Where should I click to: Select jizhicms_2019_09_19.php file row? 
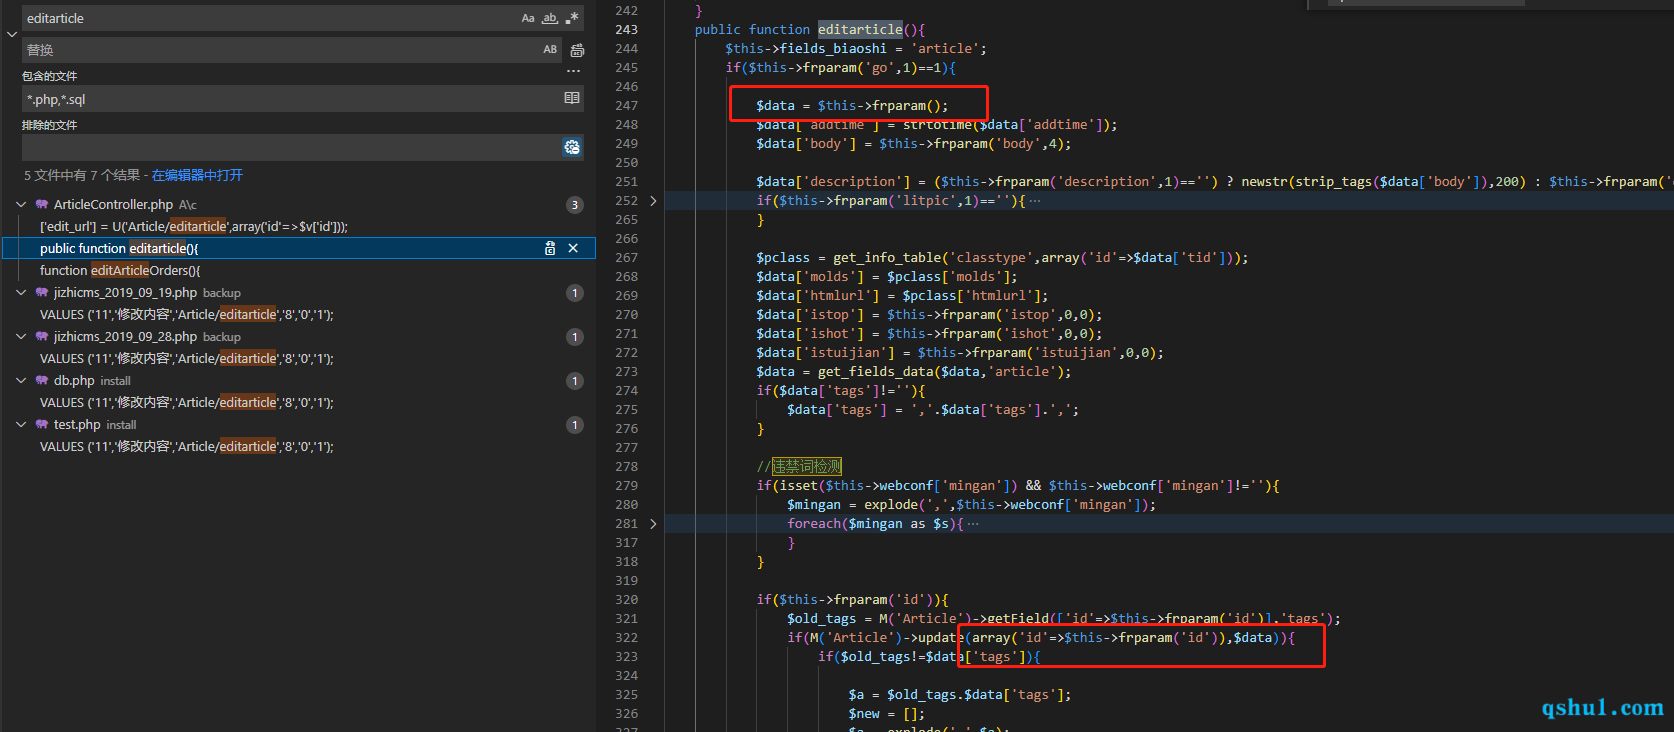click(299, 292)
